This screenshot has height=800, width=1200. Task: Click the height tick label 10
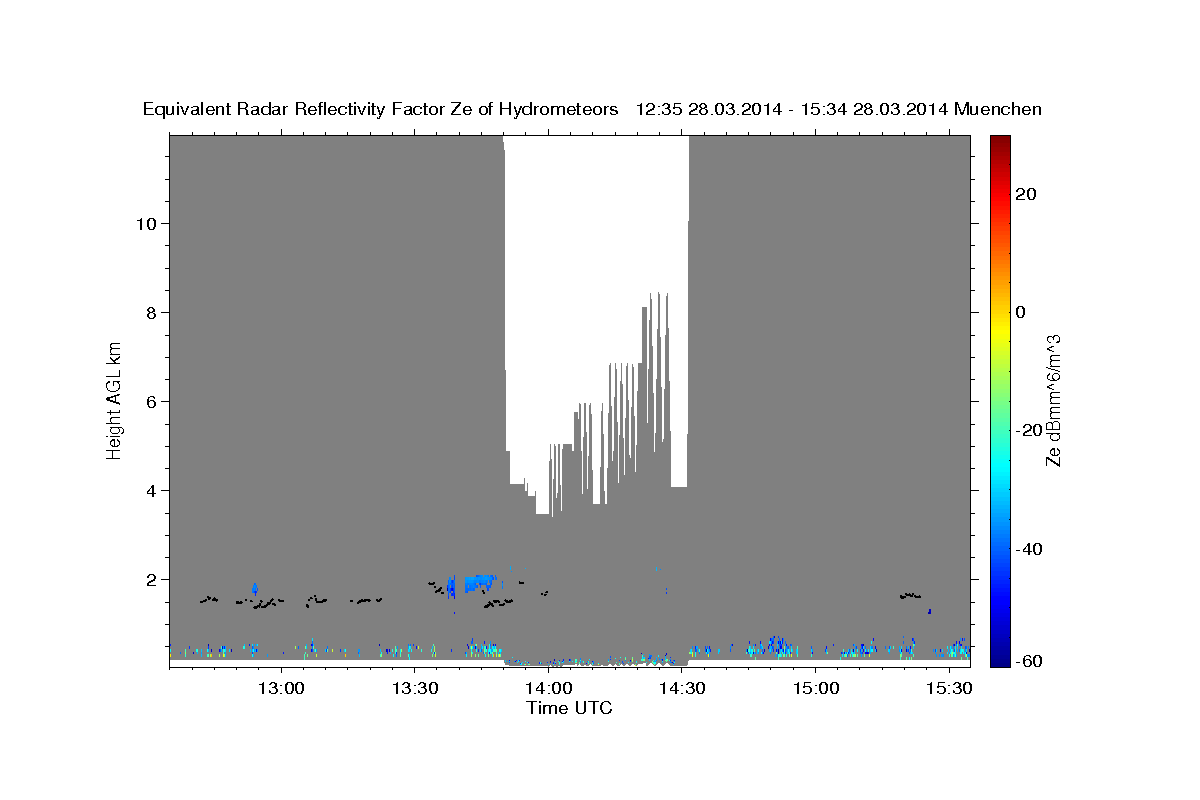147,223
